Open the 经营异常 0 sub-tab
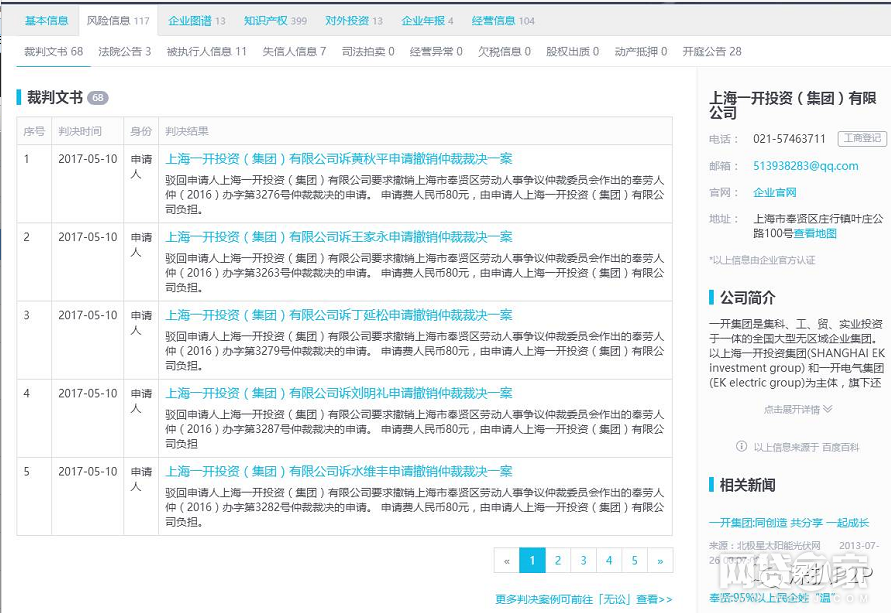 (436, 52)
